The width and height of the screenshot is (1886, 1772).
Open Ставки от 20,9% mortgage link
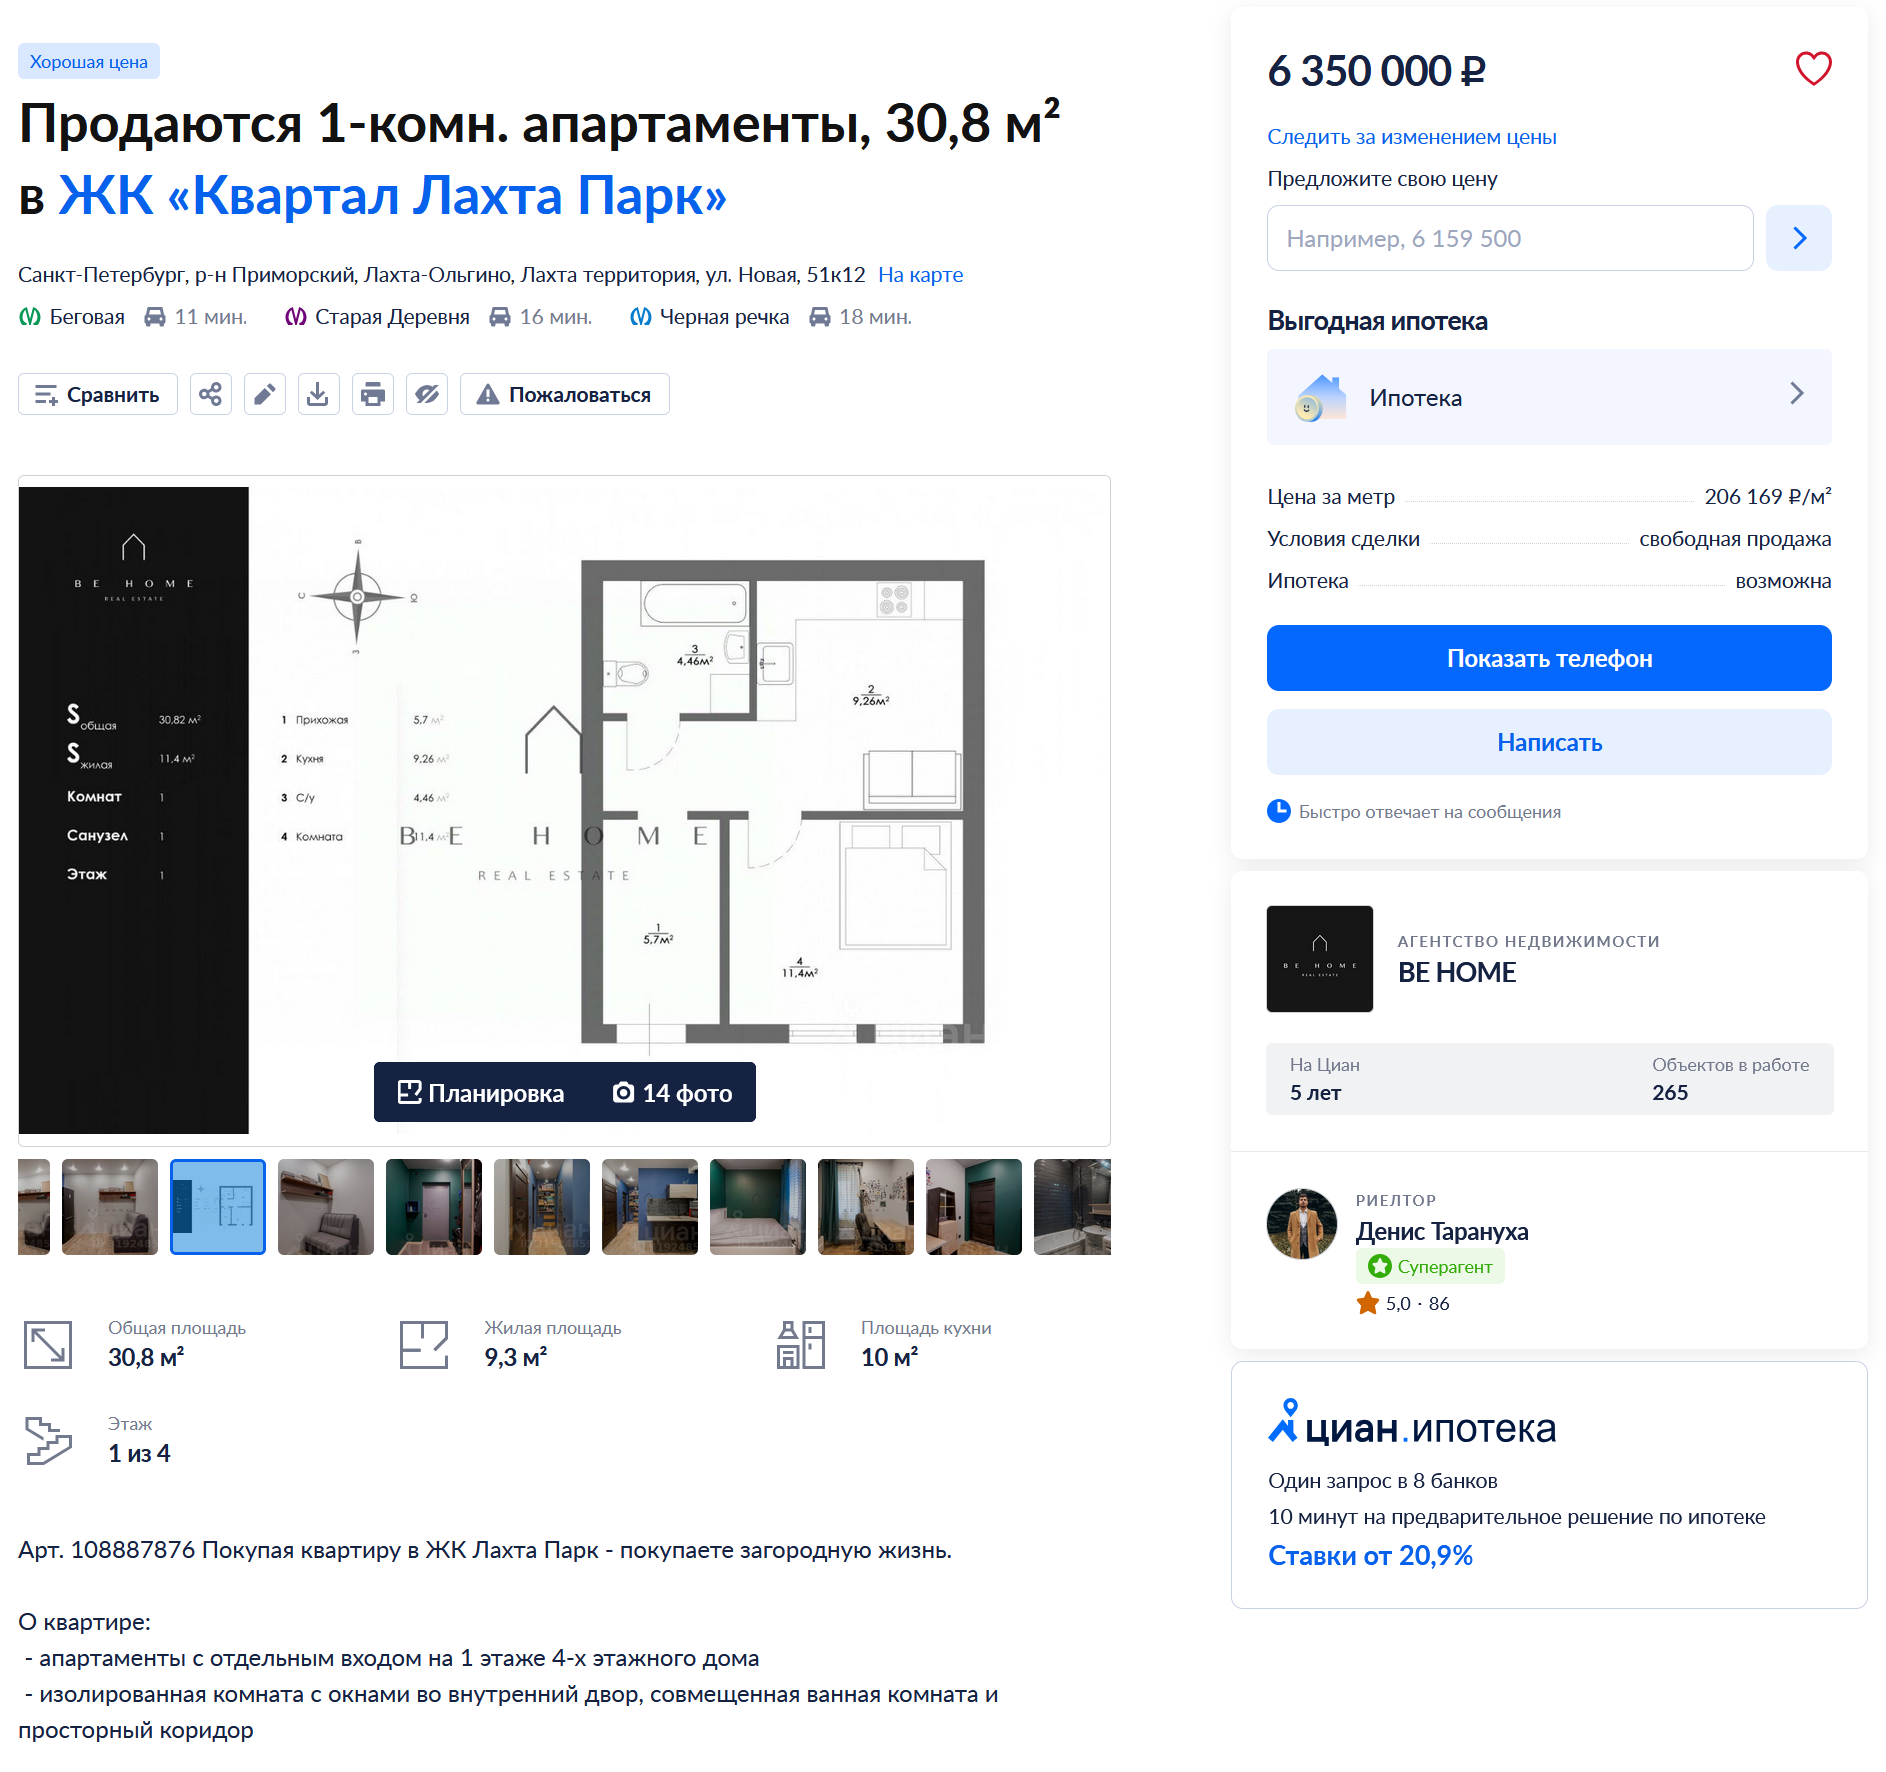point(1370,1556)
